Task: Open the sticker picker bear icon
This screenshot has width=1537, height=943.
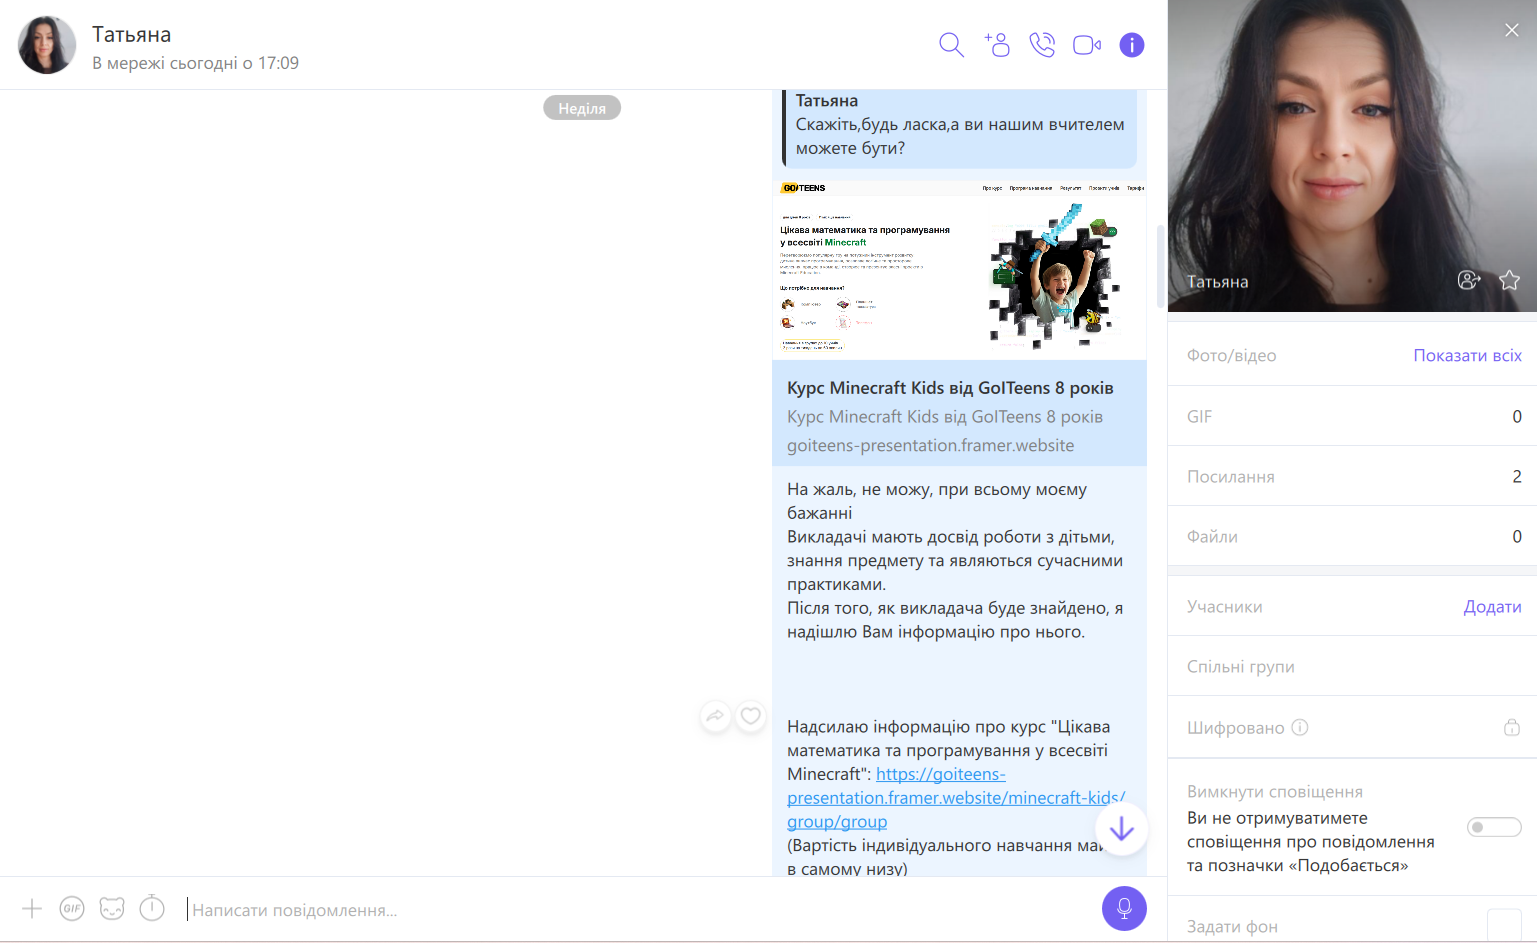Action: [112, 908]
